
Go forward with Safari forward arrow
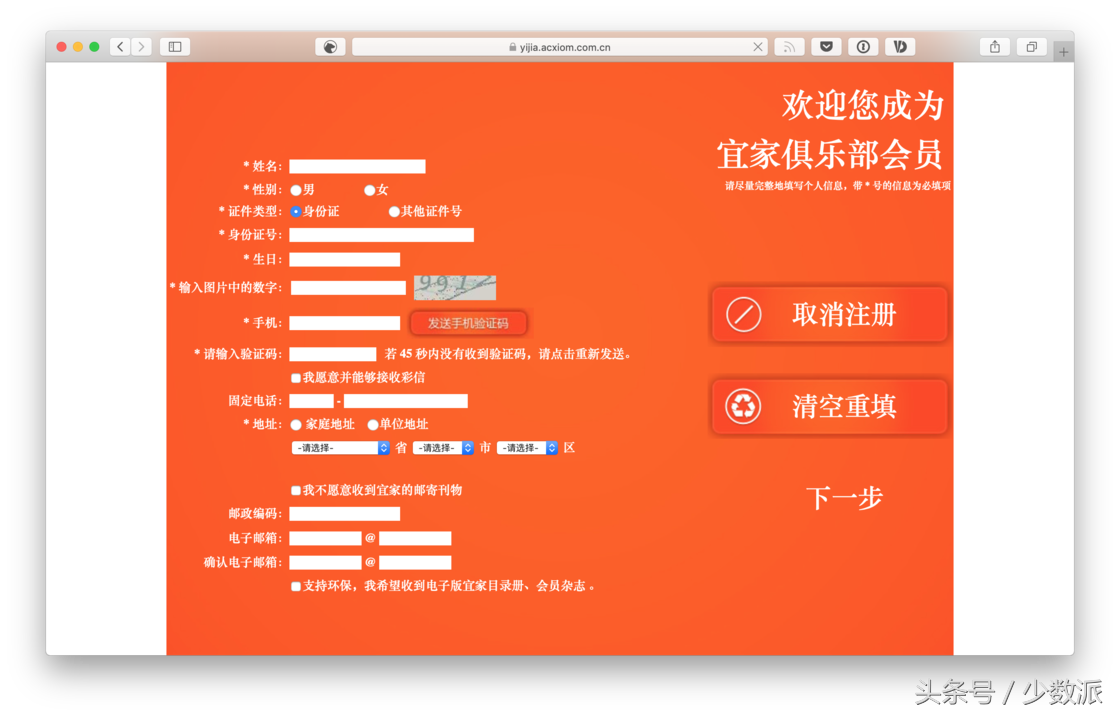point(141,47)
